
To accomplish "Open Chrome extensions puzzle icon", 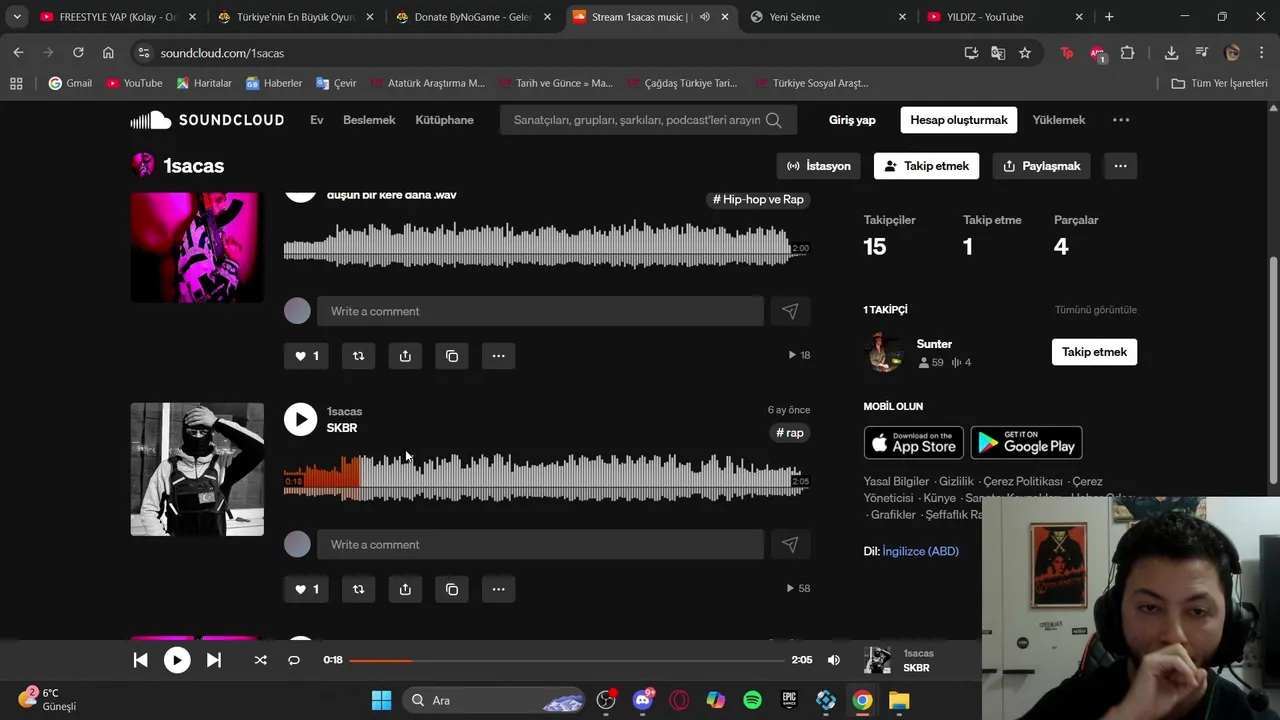I will point(1127,53).
